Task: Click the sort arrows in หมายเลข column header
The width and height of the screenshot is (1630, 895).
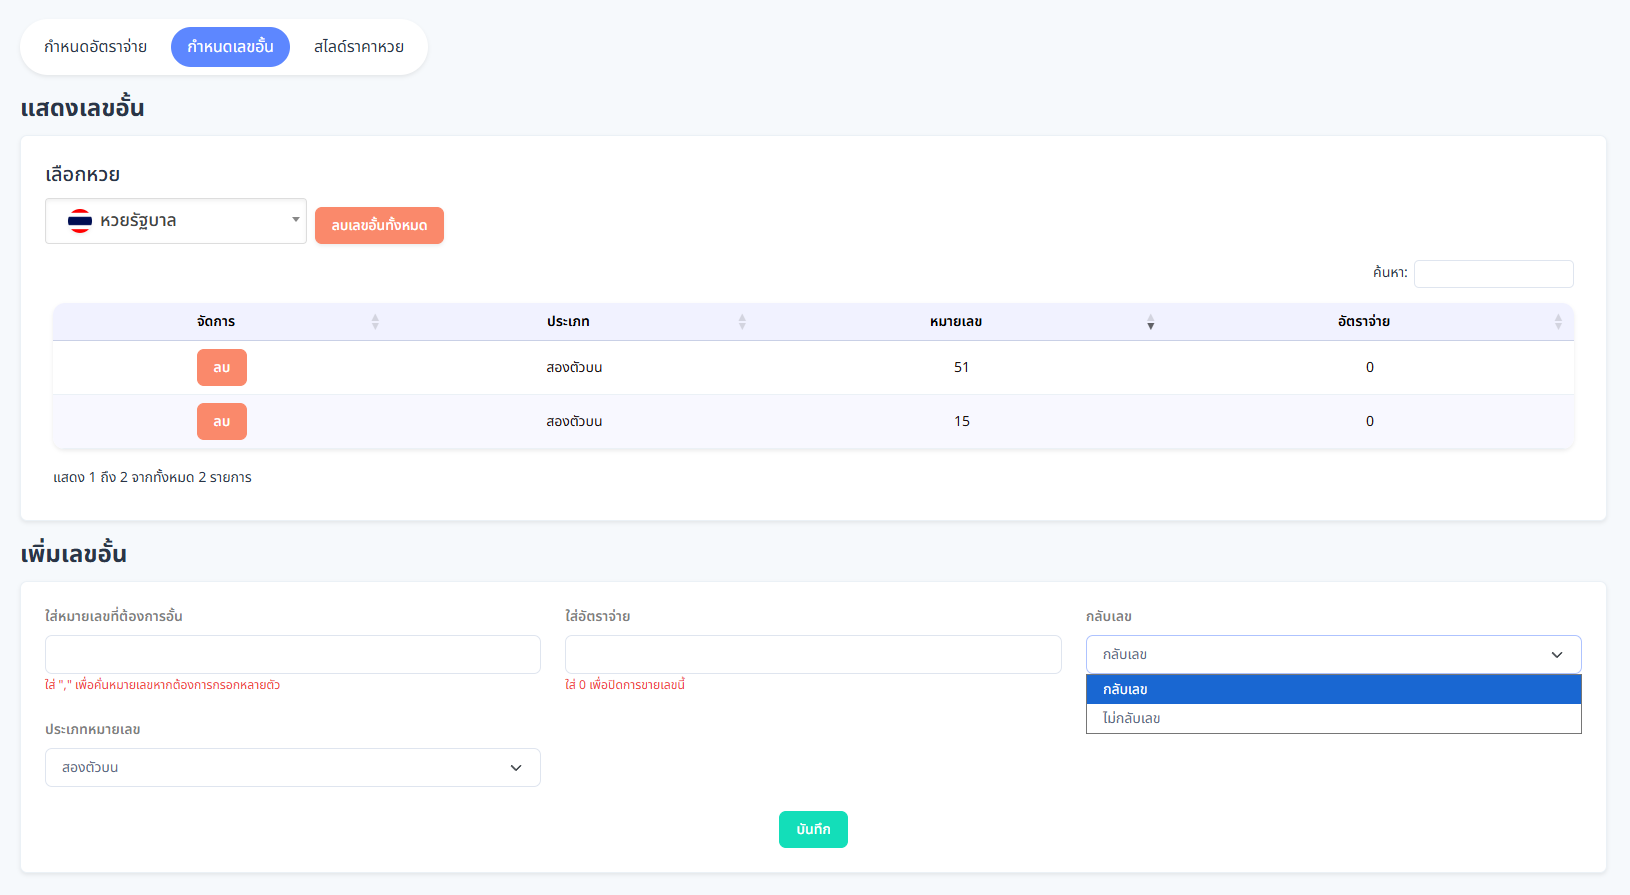Action: (1150, 322)
